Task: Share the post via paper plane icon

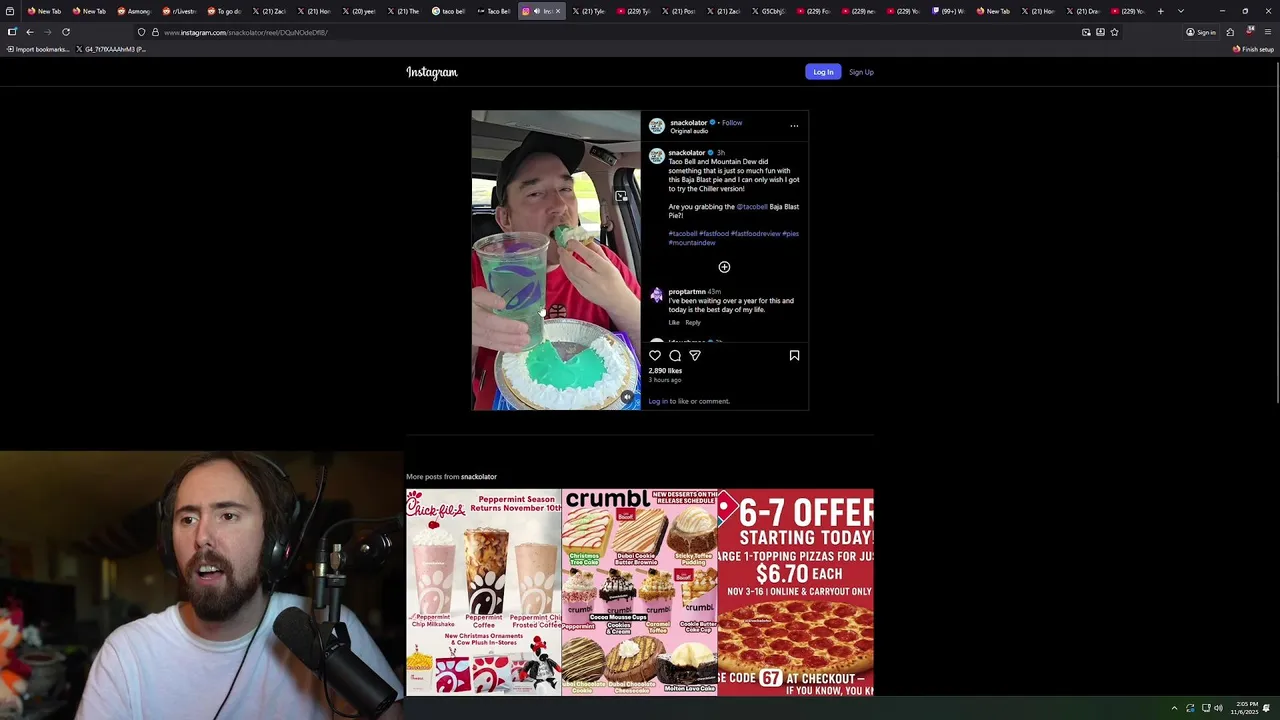Action: 695,356
